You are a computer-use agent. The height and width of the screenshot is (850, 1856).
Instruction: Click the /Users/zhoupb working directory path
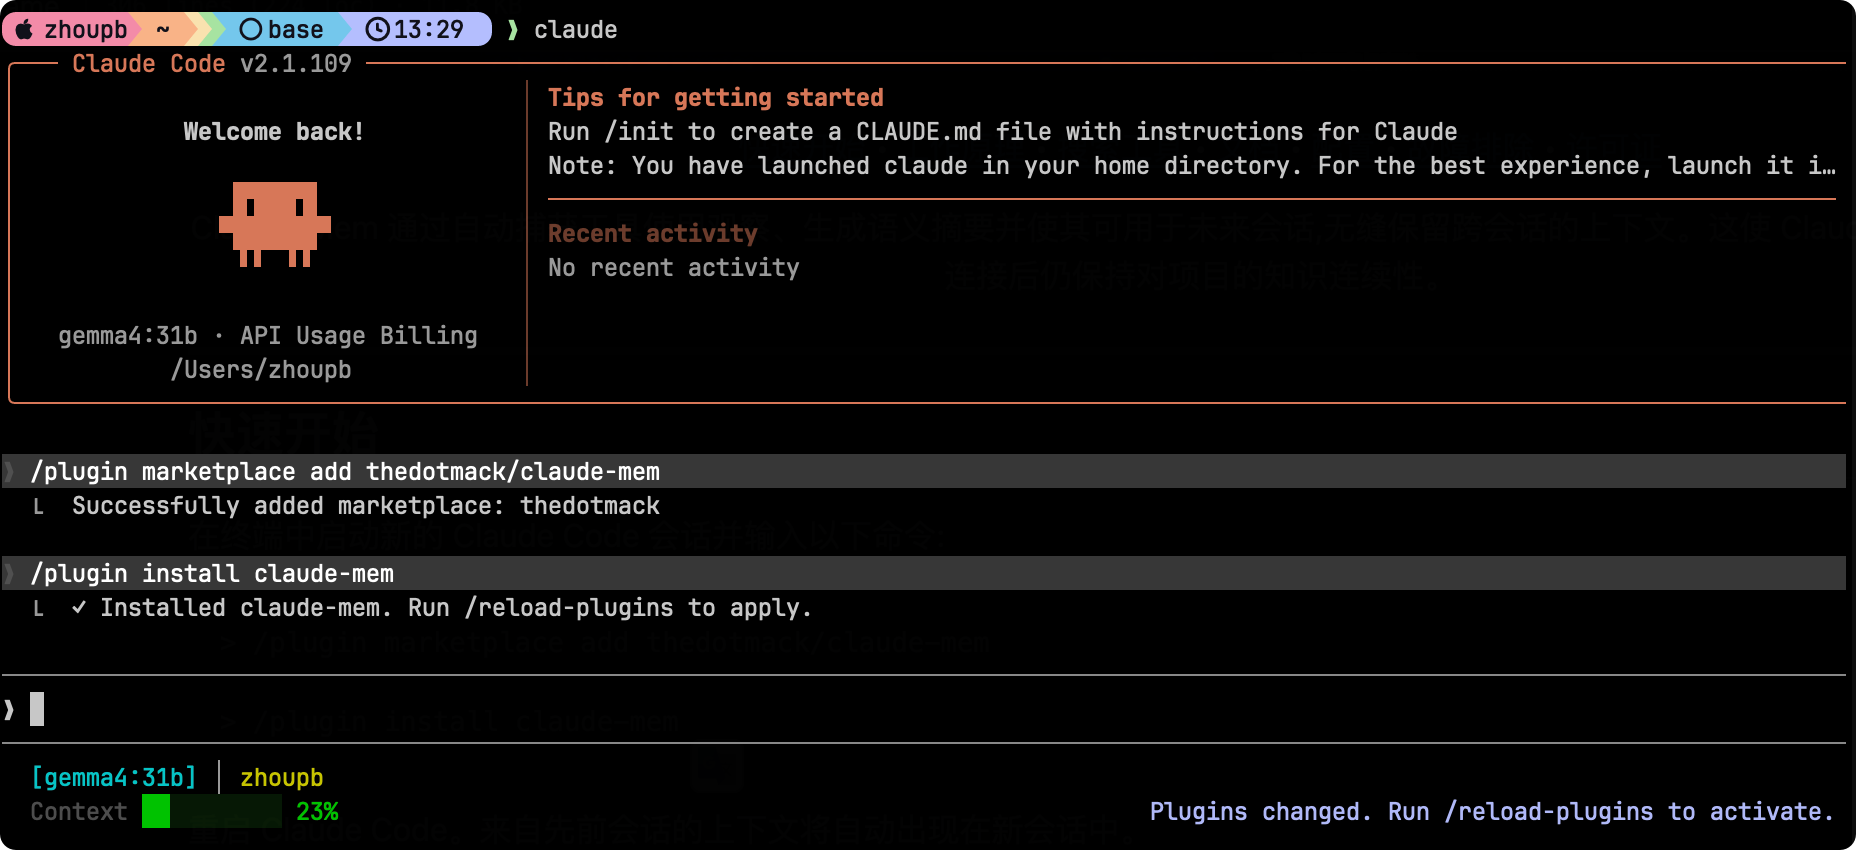click(x=261, y=369)
